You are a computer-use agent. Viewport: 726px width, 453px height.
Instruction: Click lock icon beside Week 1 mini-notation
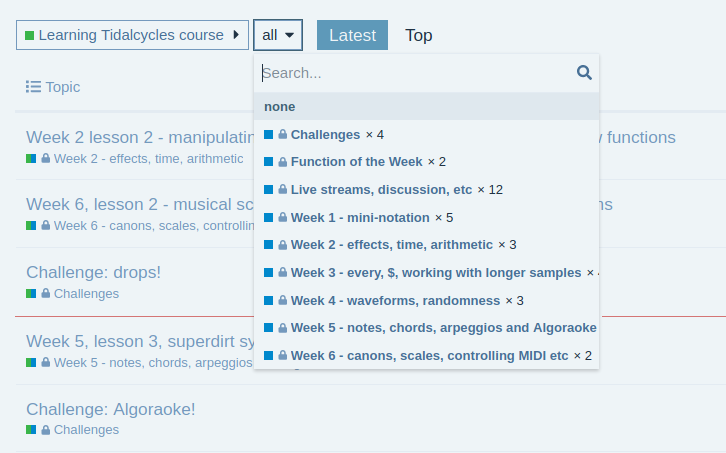pos(282,218)
